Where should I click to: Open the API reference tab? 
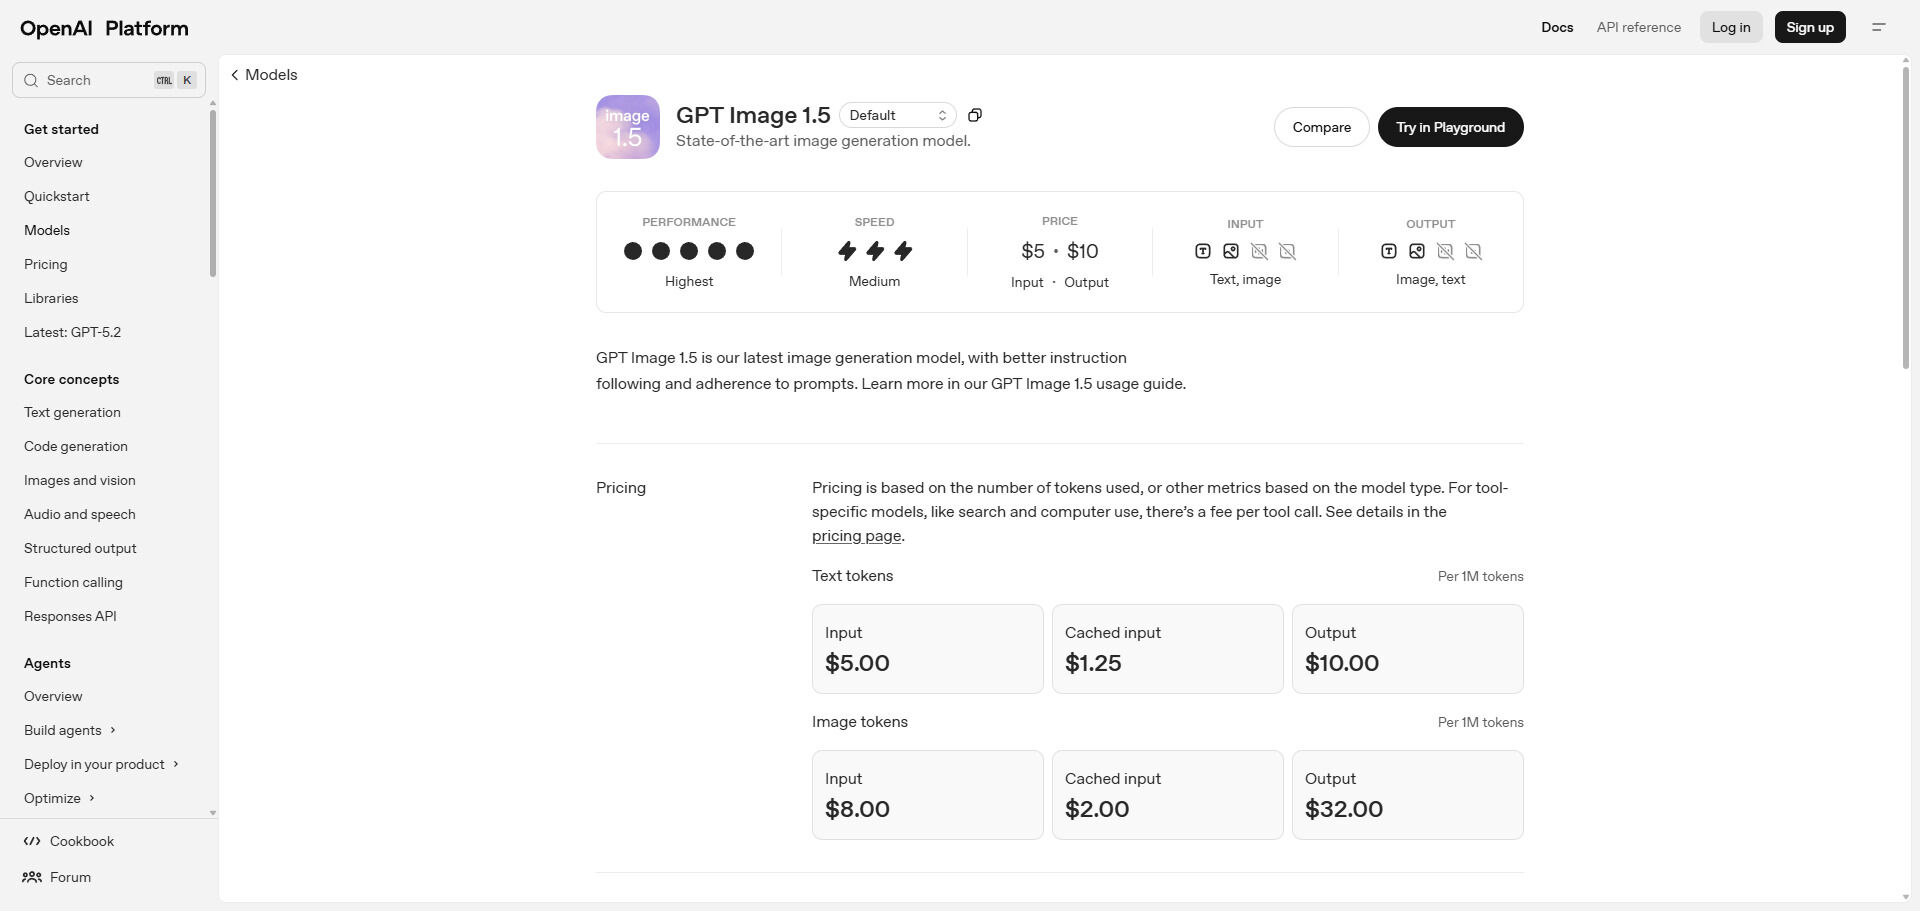(x=1638, y=27)
